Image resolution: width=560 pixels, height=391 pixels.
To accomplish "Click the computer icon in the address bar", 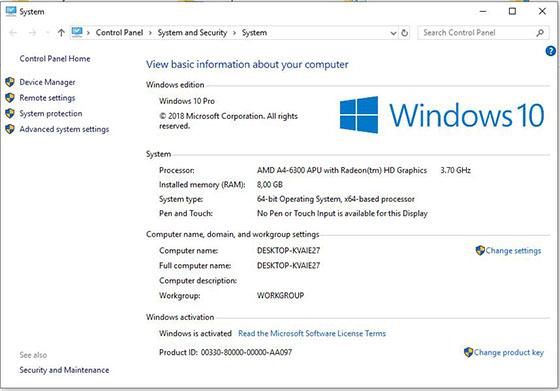I will [x=77, y=32].
